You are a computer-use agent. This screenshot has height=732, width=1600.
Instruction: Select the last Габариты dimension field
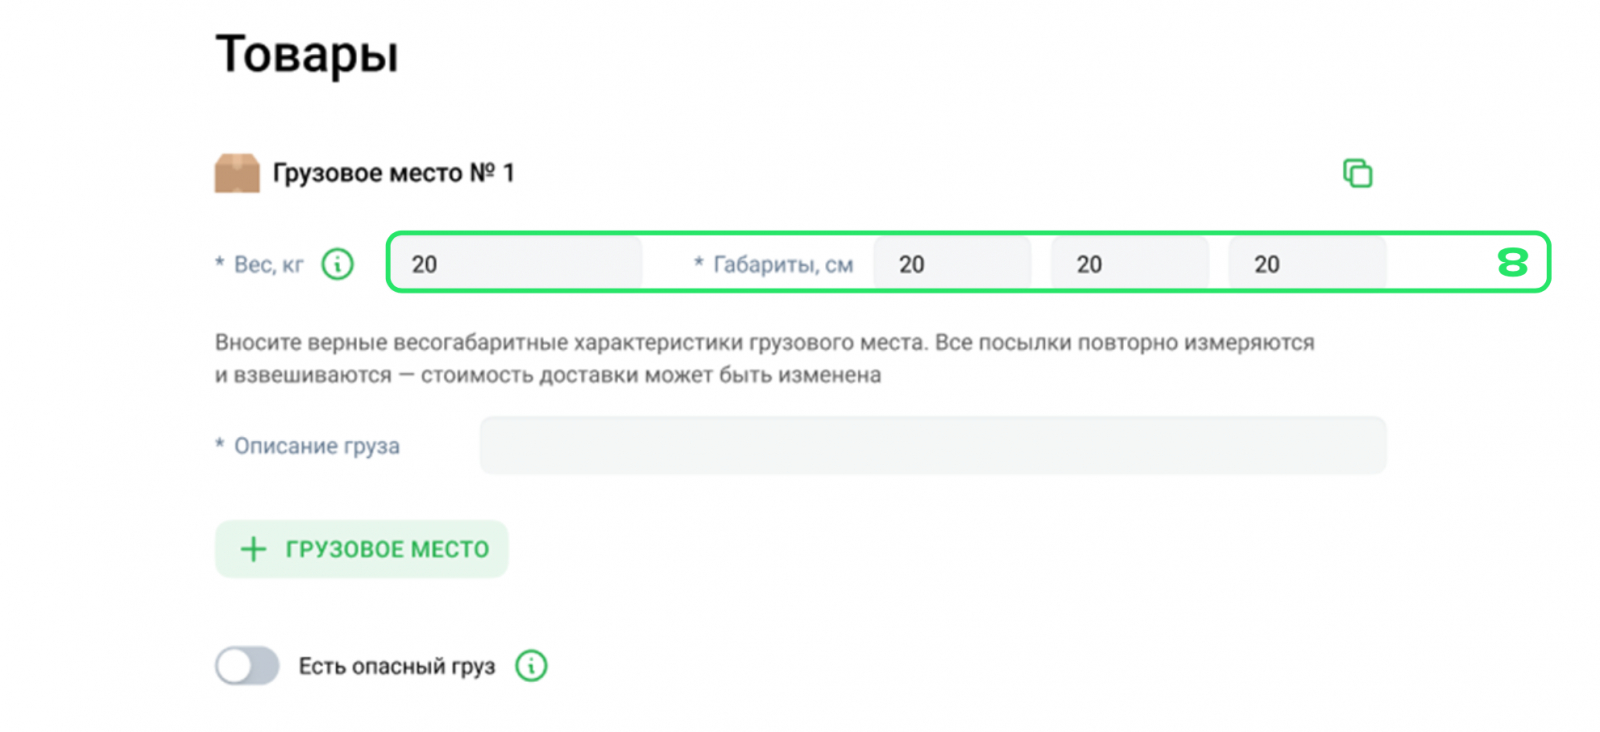pyautogui.click(x=1307, y=264)
